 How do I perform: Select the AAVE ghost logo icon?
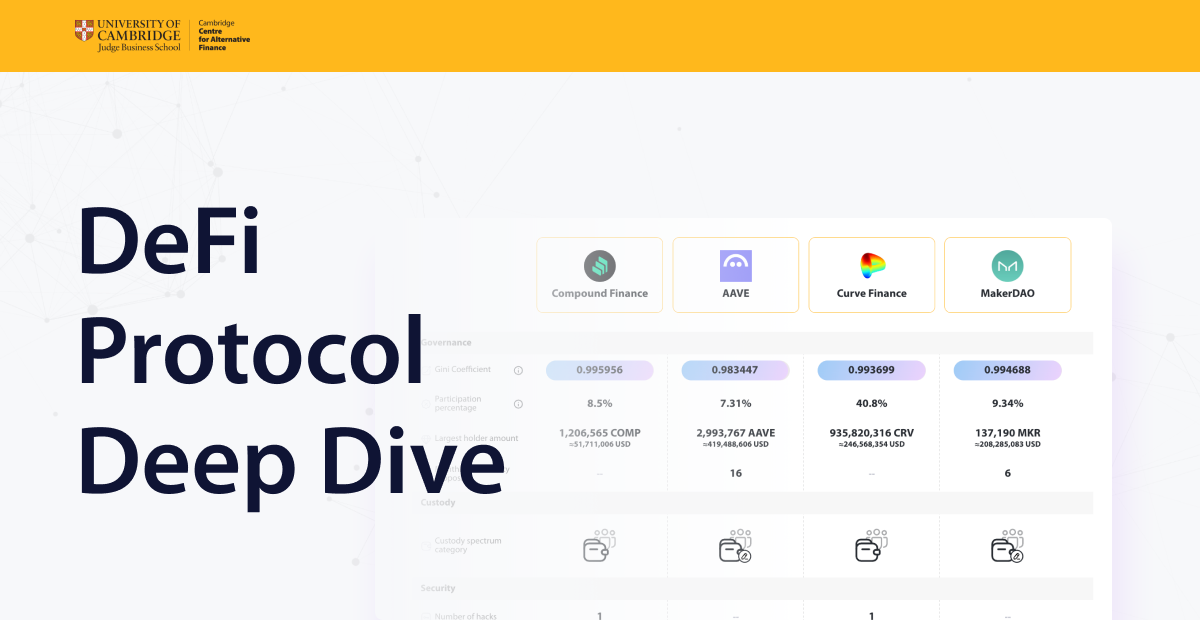point(736,266)
